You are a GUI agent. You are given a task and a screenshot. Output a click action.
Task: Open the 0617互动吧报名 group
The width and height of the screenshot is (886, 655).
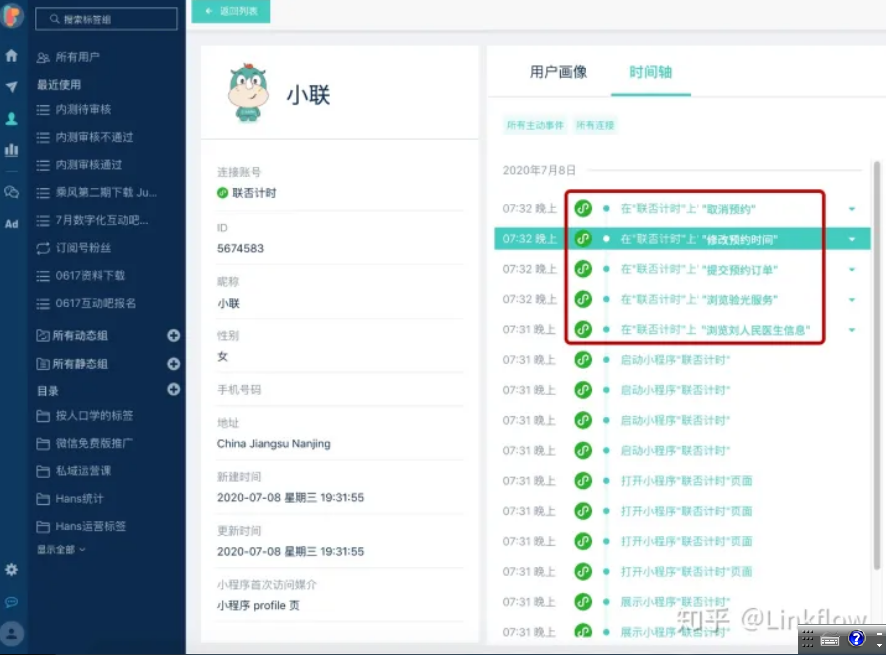click(x=86, y=303)
